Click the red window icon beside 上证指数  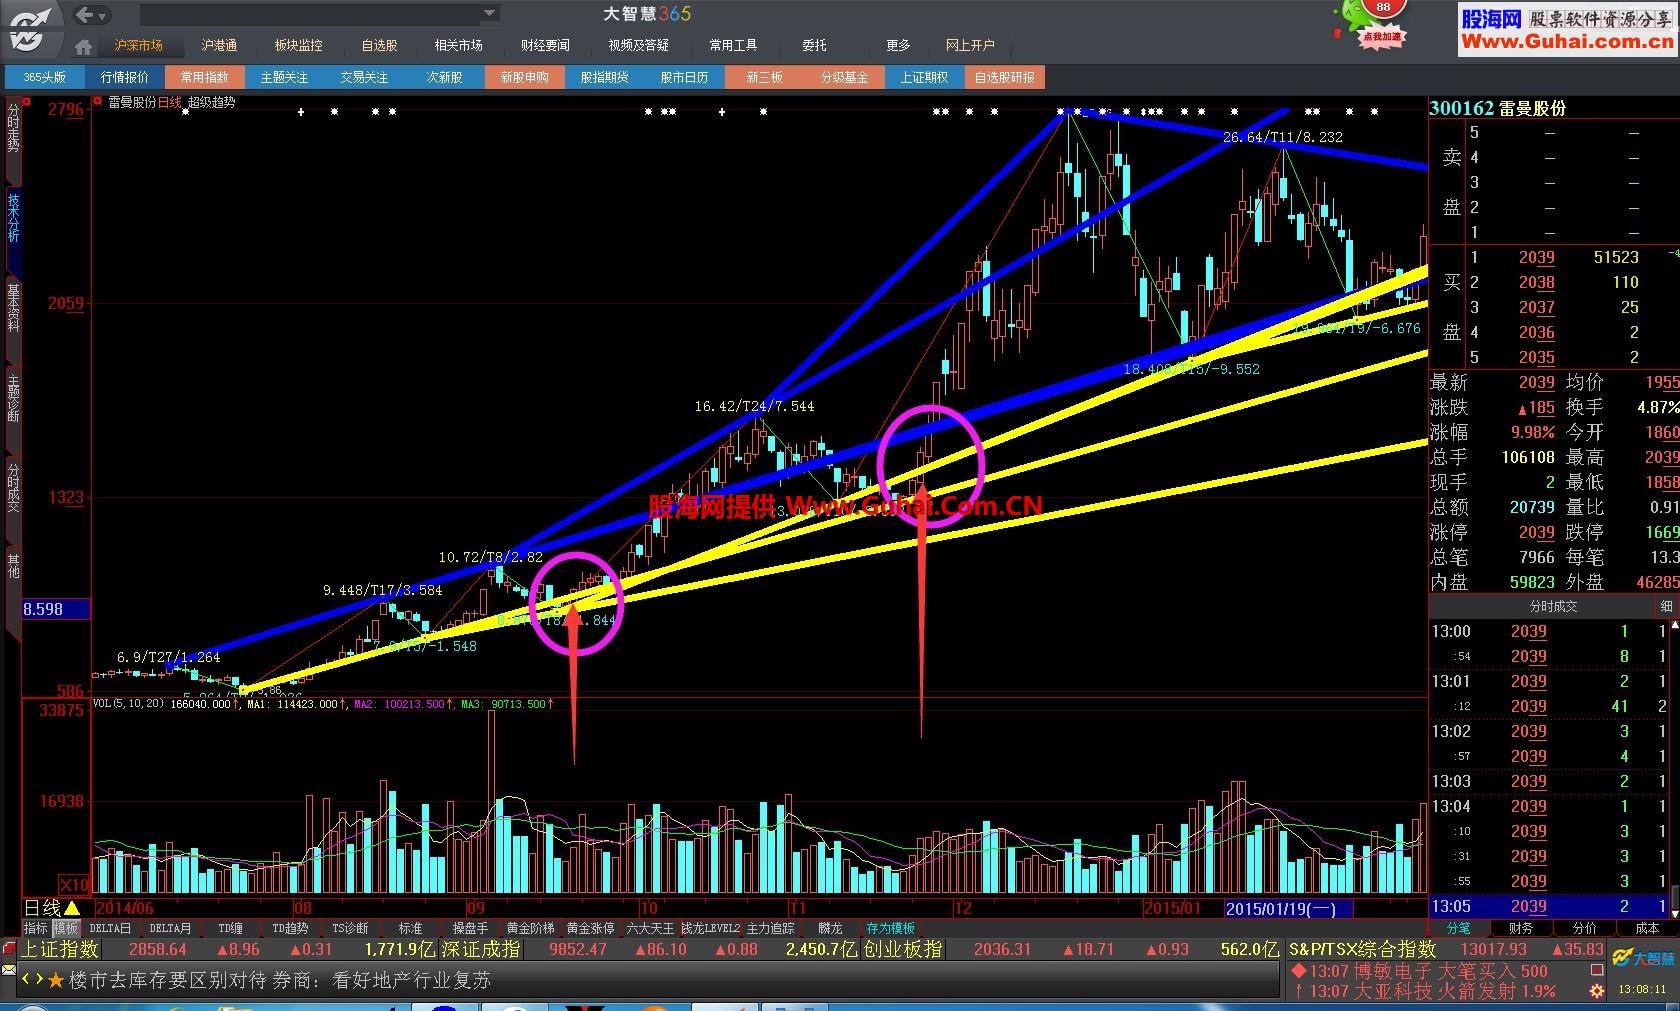coord(10,949)
